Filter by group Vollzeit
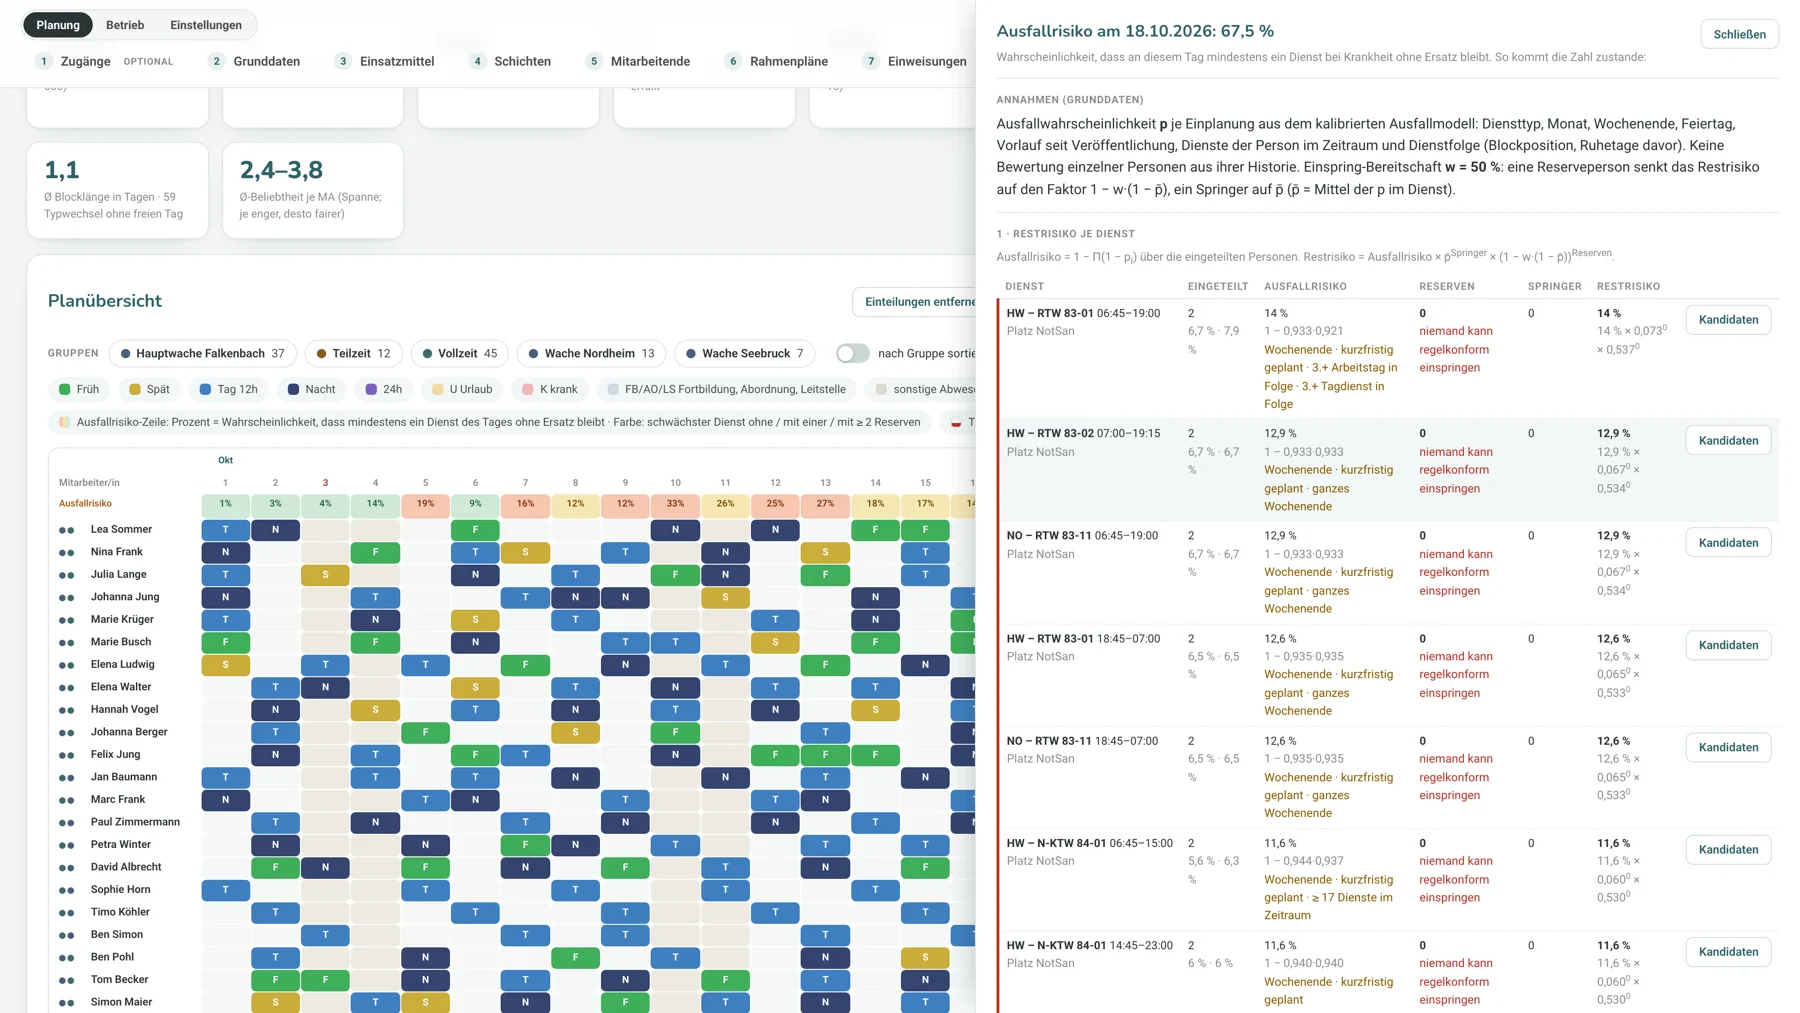This screenshot has height=1013, width=1800. [460, 353]
